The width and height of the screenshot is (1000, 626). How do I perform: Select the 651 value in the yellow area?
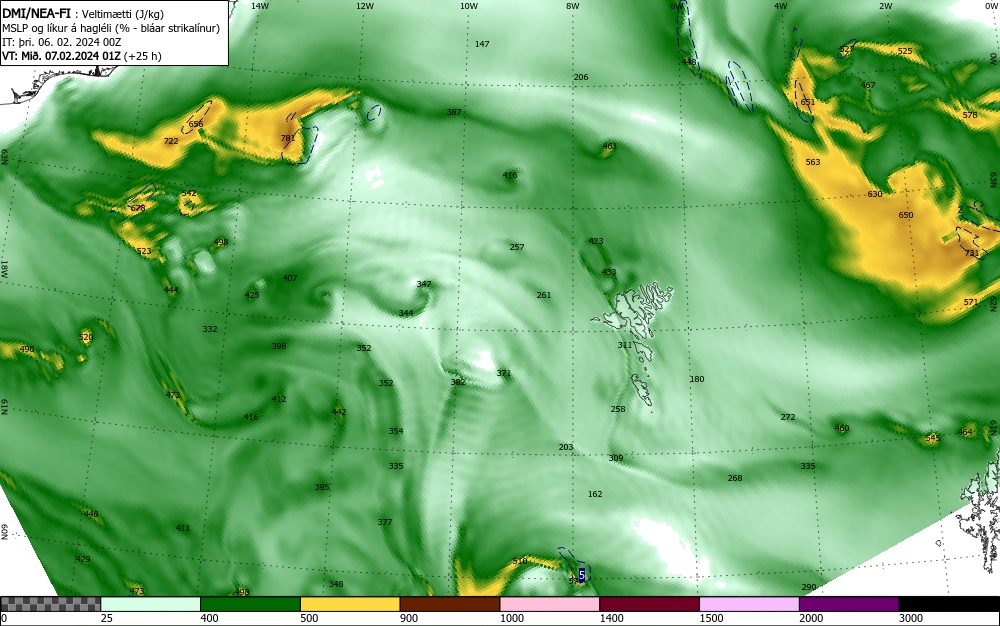[x=808, y=102]
